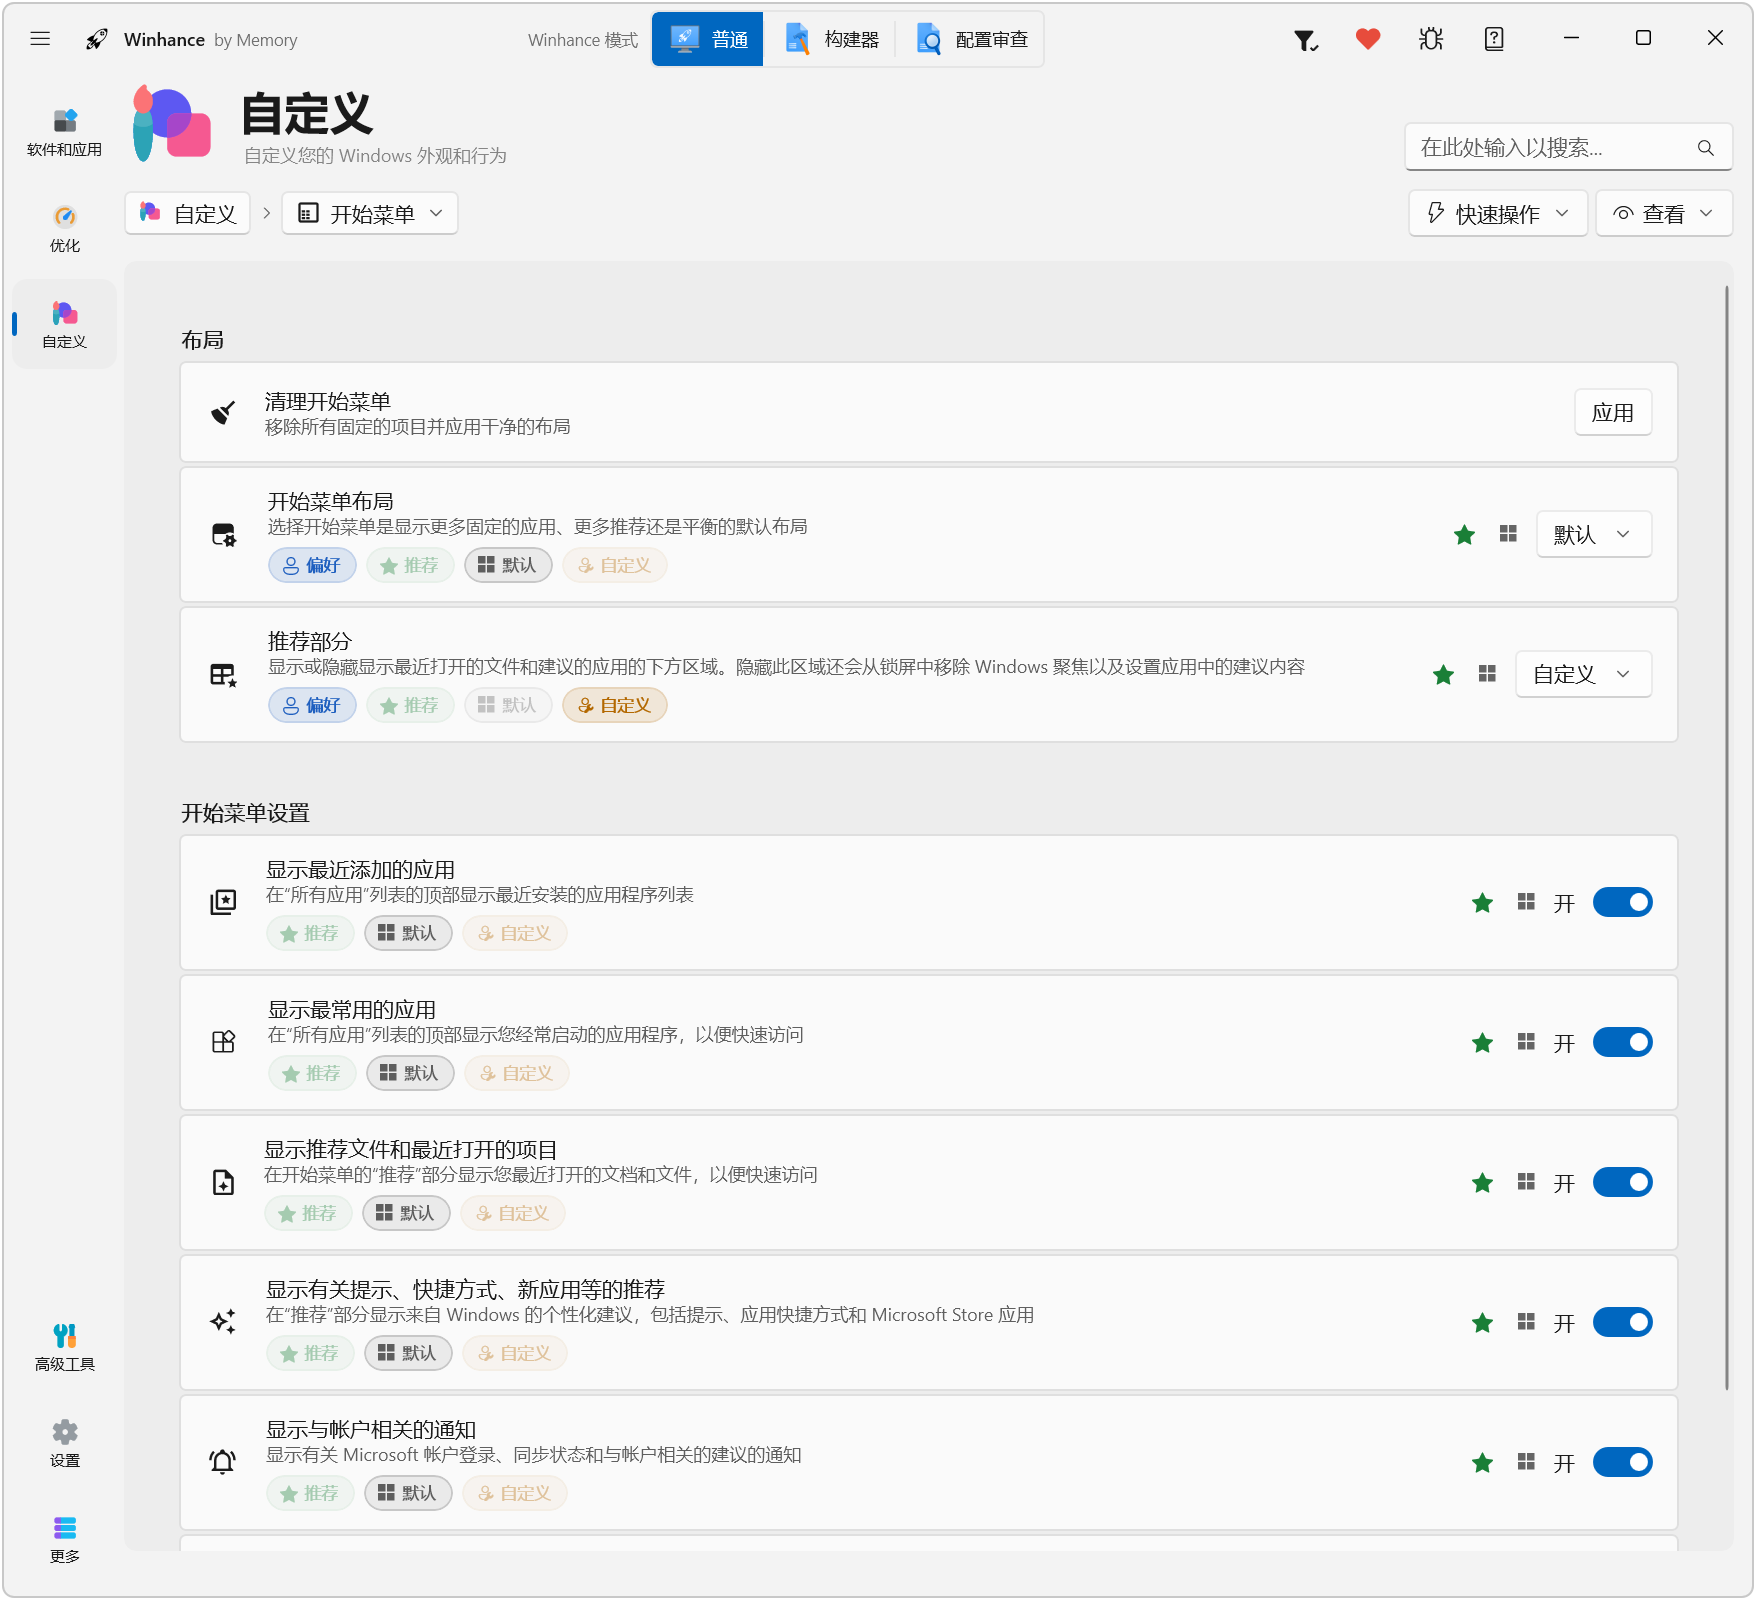Viewport: 1756px width, 1600px height.
Task: Click the Winhance rocket logo icon
Action: [97, 39]
